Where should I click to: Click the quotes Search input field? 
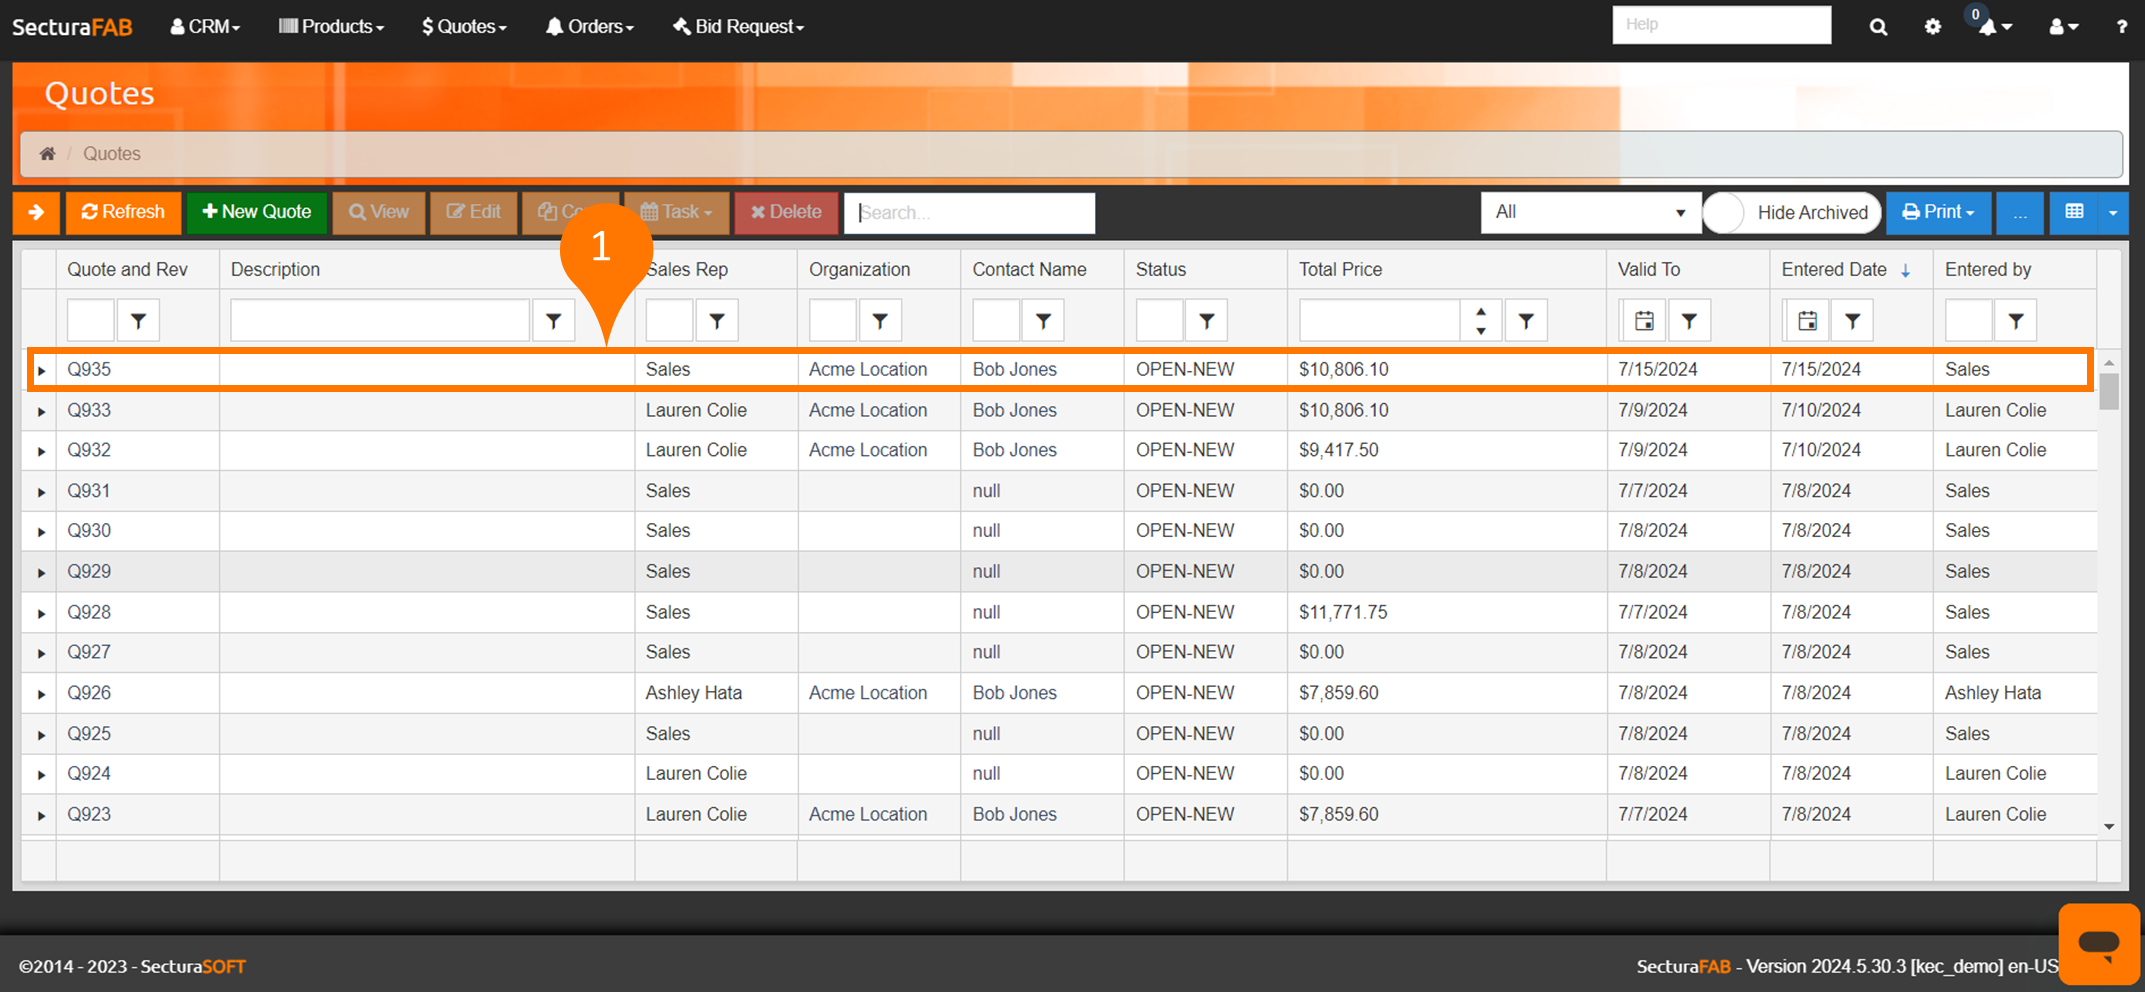click(969, 213)
